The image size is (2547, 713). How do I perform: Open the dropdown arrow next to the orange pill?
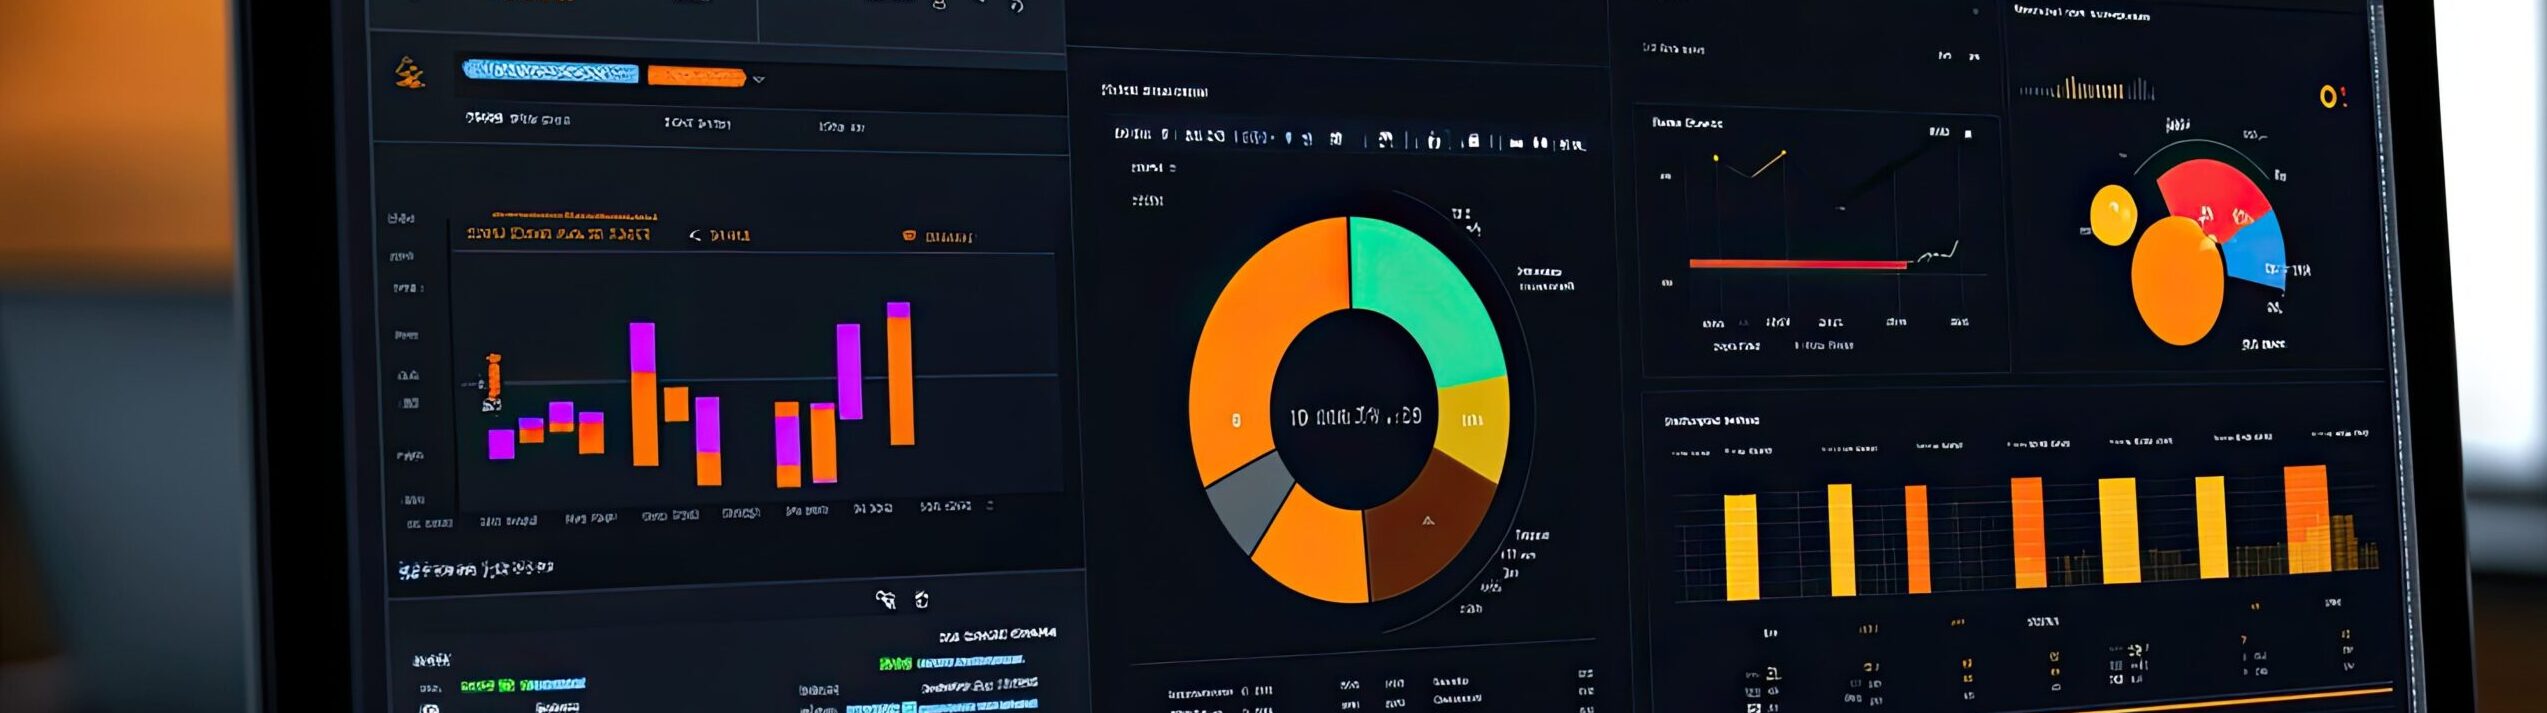(759, 79)
